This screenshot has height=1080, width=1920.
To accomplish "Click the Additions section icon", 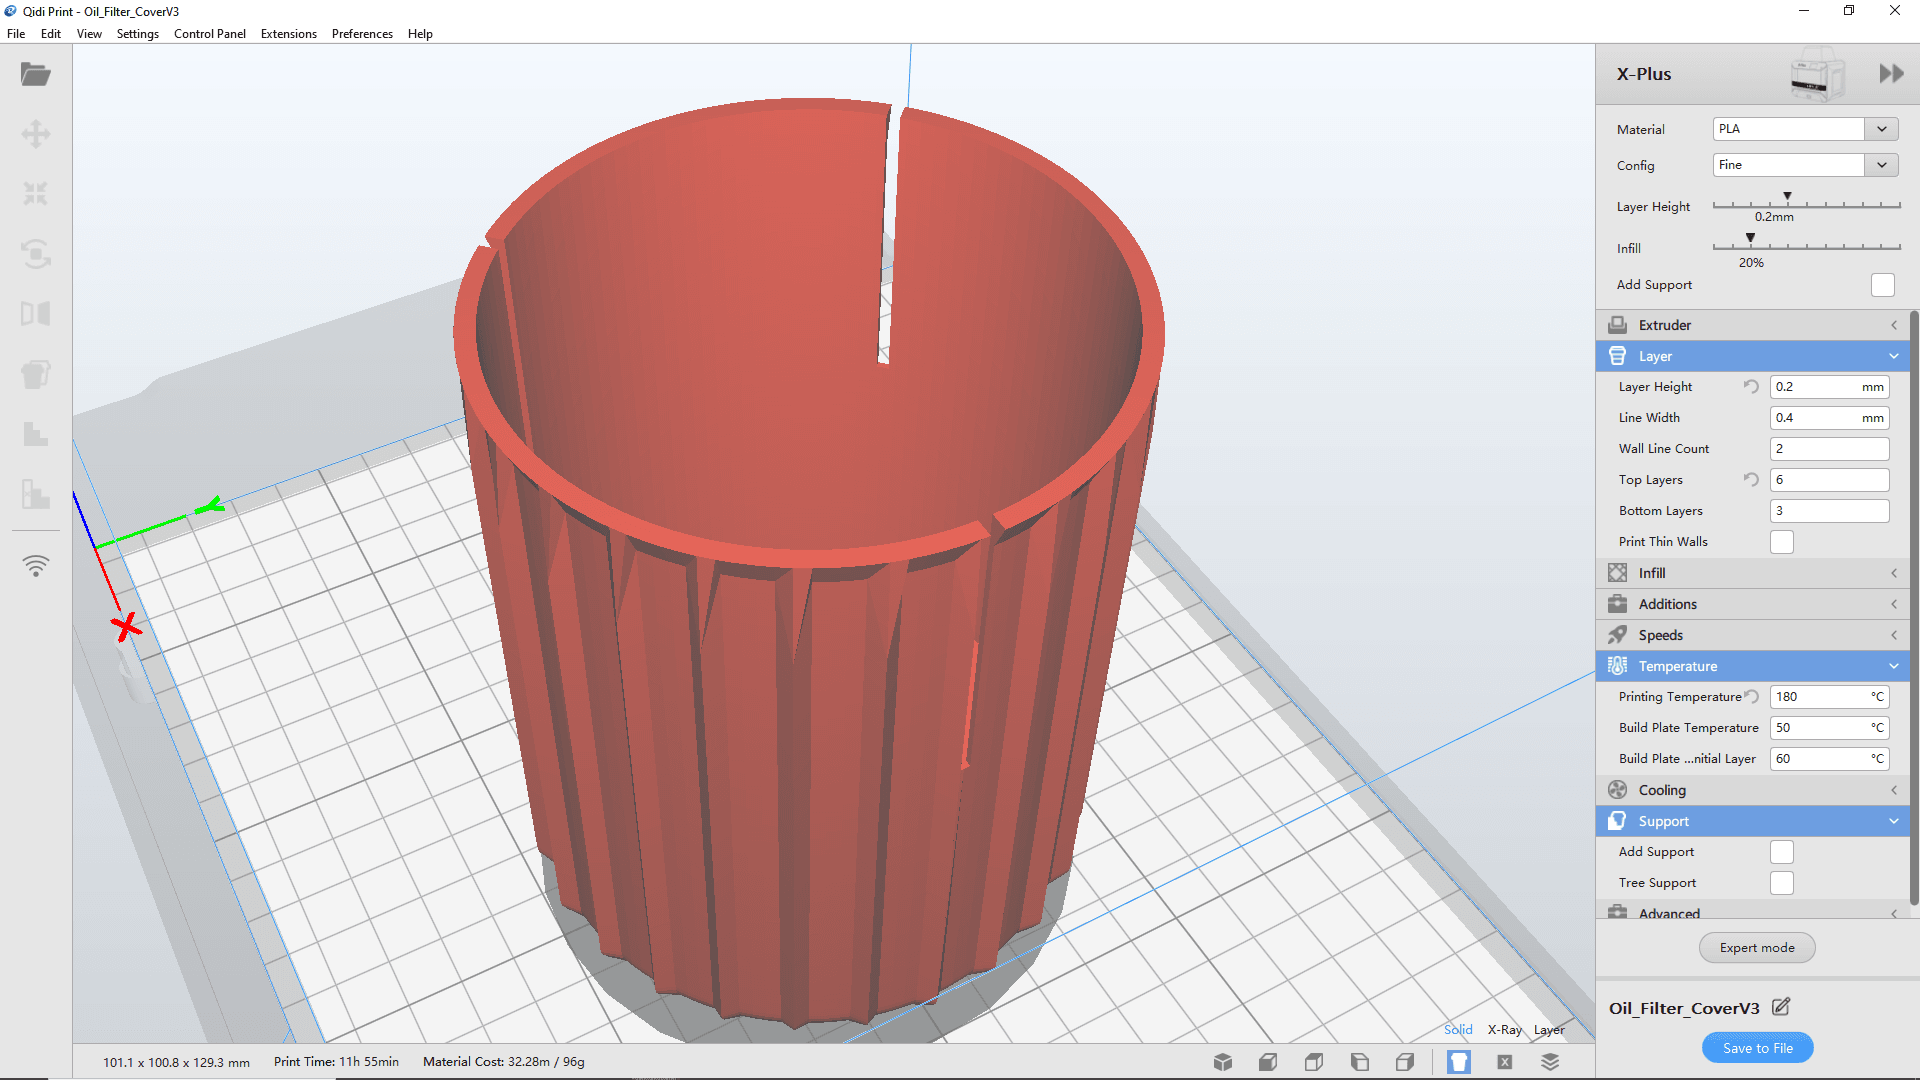I will point(1617,604).
